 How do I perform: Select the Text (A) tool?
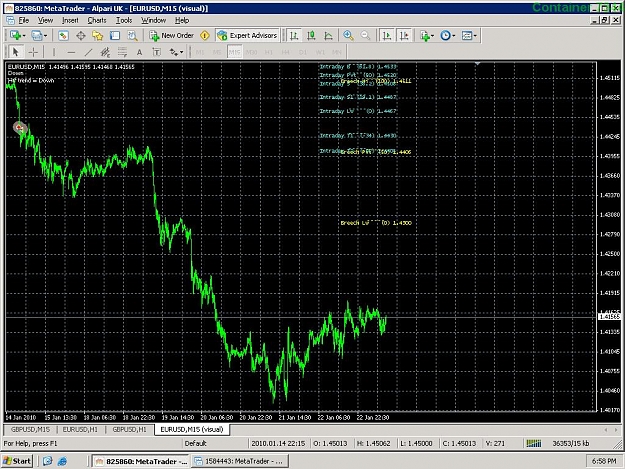(139, 52)
